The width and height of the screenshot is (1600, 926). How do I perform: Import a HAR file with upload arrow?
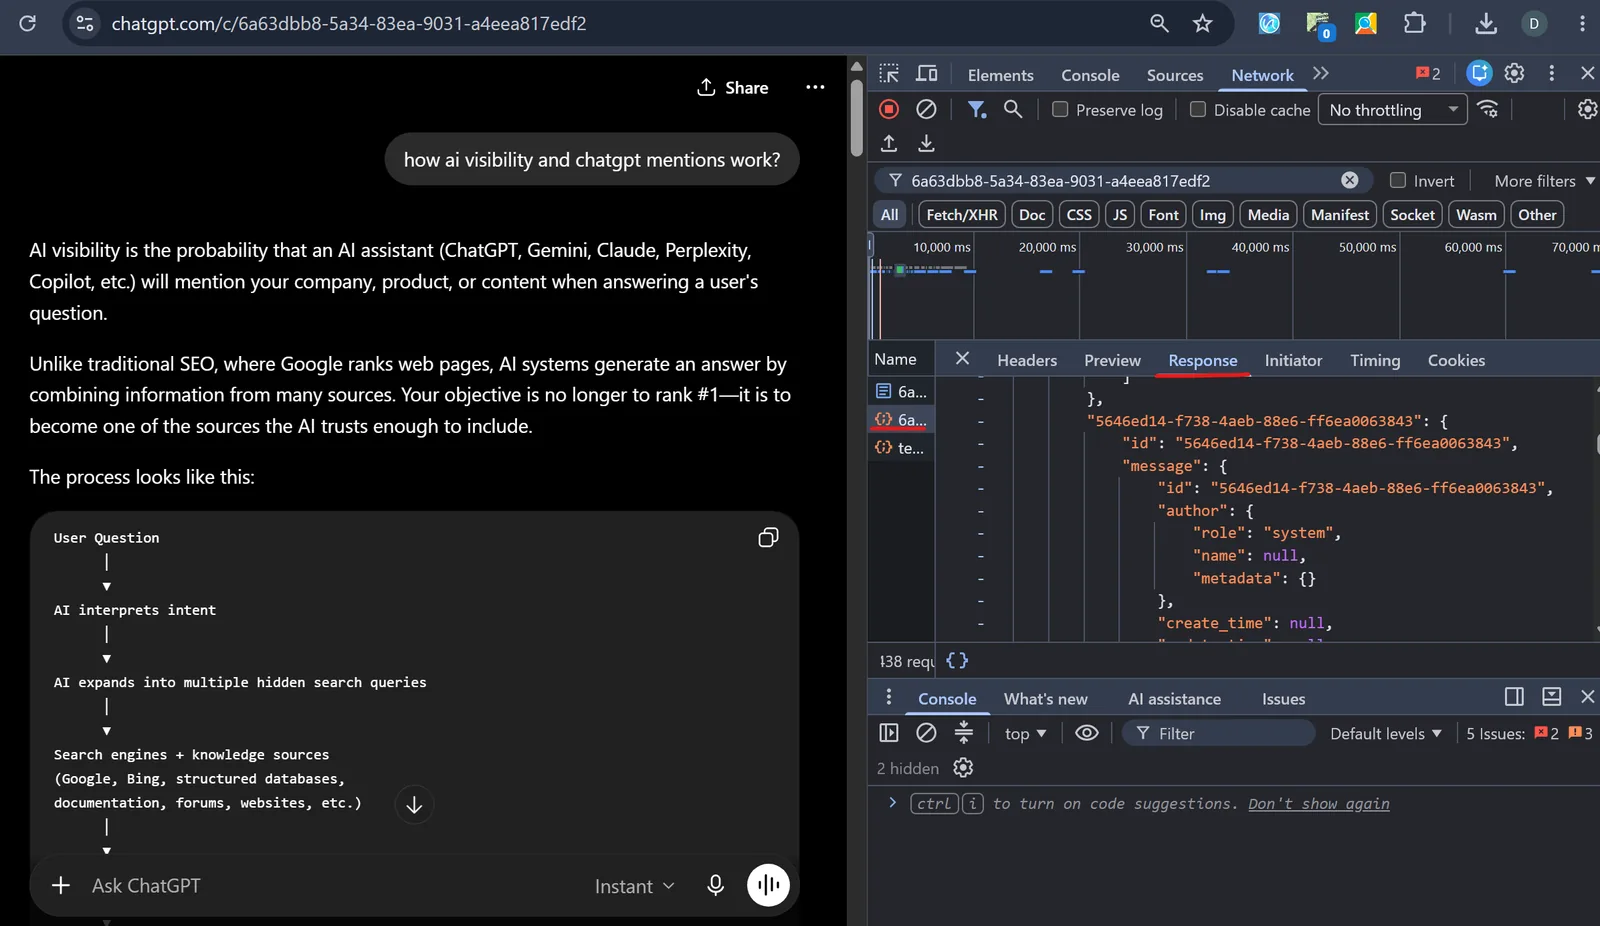pyautogui.click(x=889, y=143)
